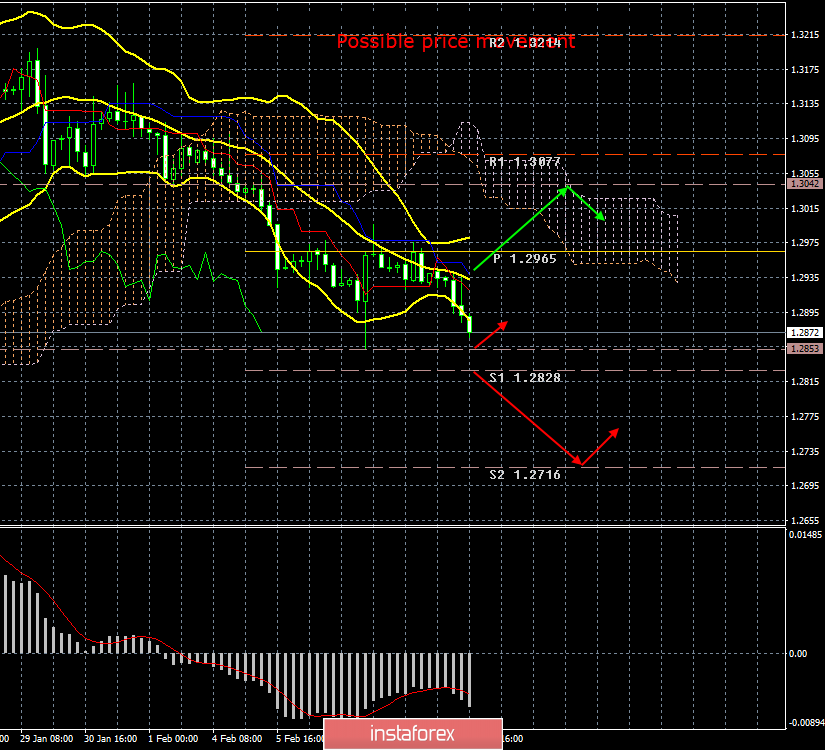Click the 29 Jan 08:00 time label
Screen dimensions: 825x750
click(x=46, y=738)
